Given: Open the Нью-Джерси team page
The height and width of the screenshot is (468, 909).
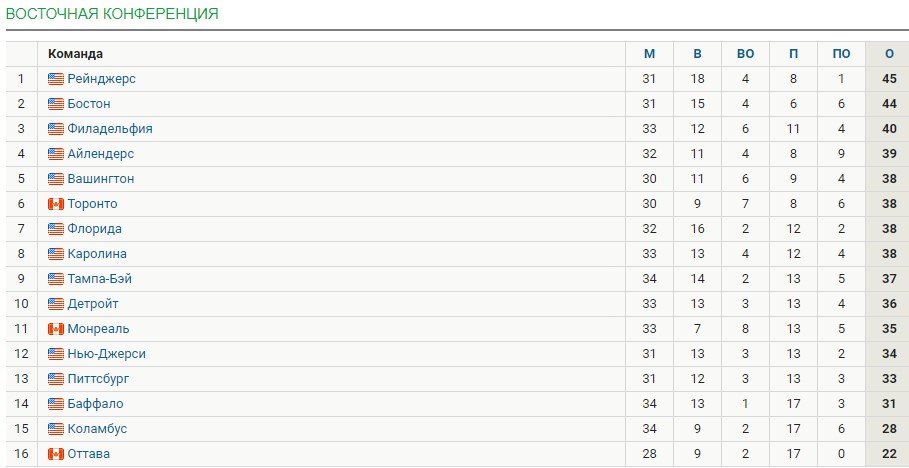Looking at the screenshot, I should coord(106,354).
